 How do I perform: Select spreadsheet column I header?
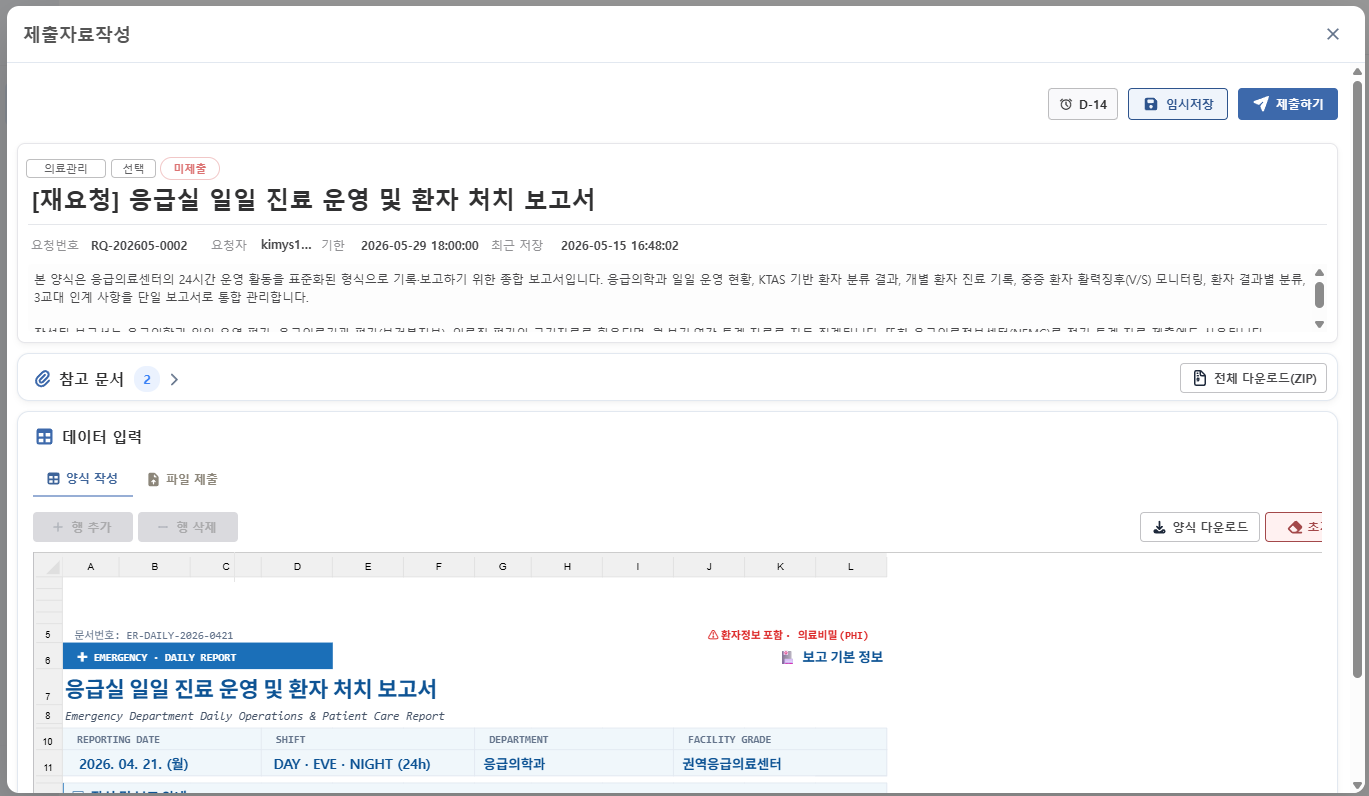point(638,567)
